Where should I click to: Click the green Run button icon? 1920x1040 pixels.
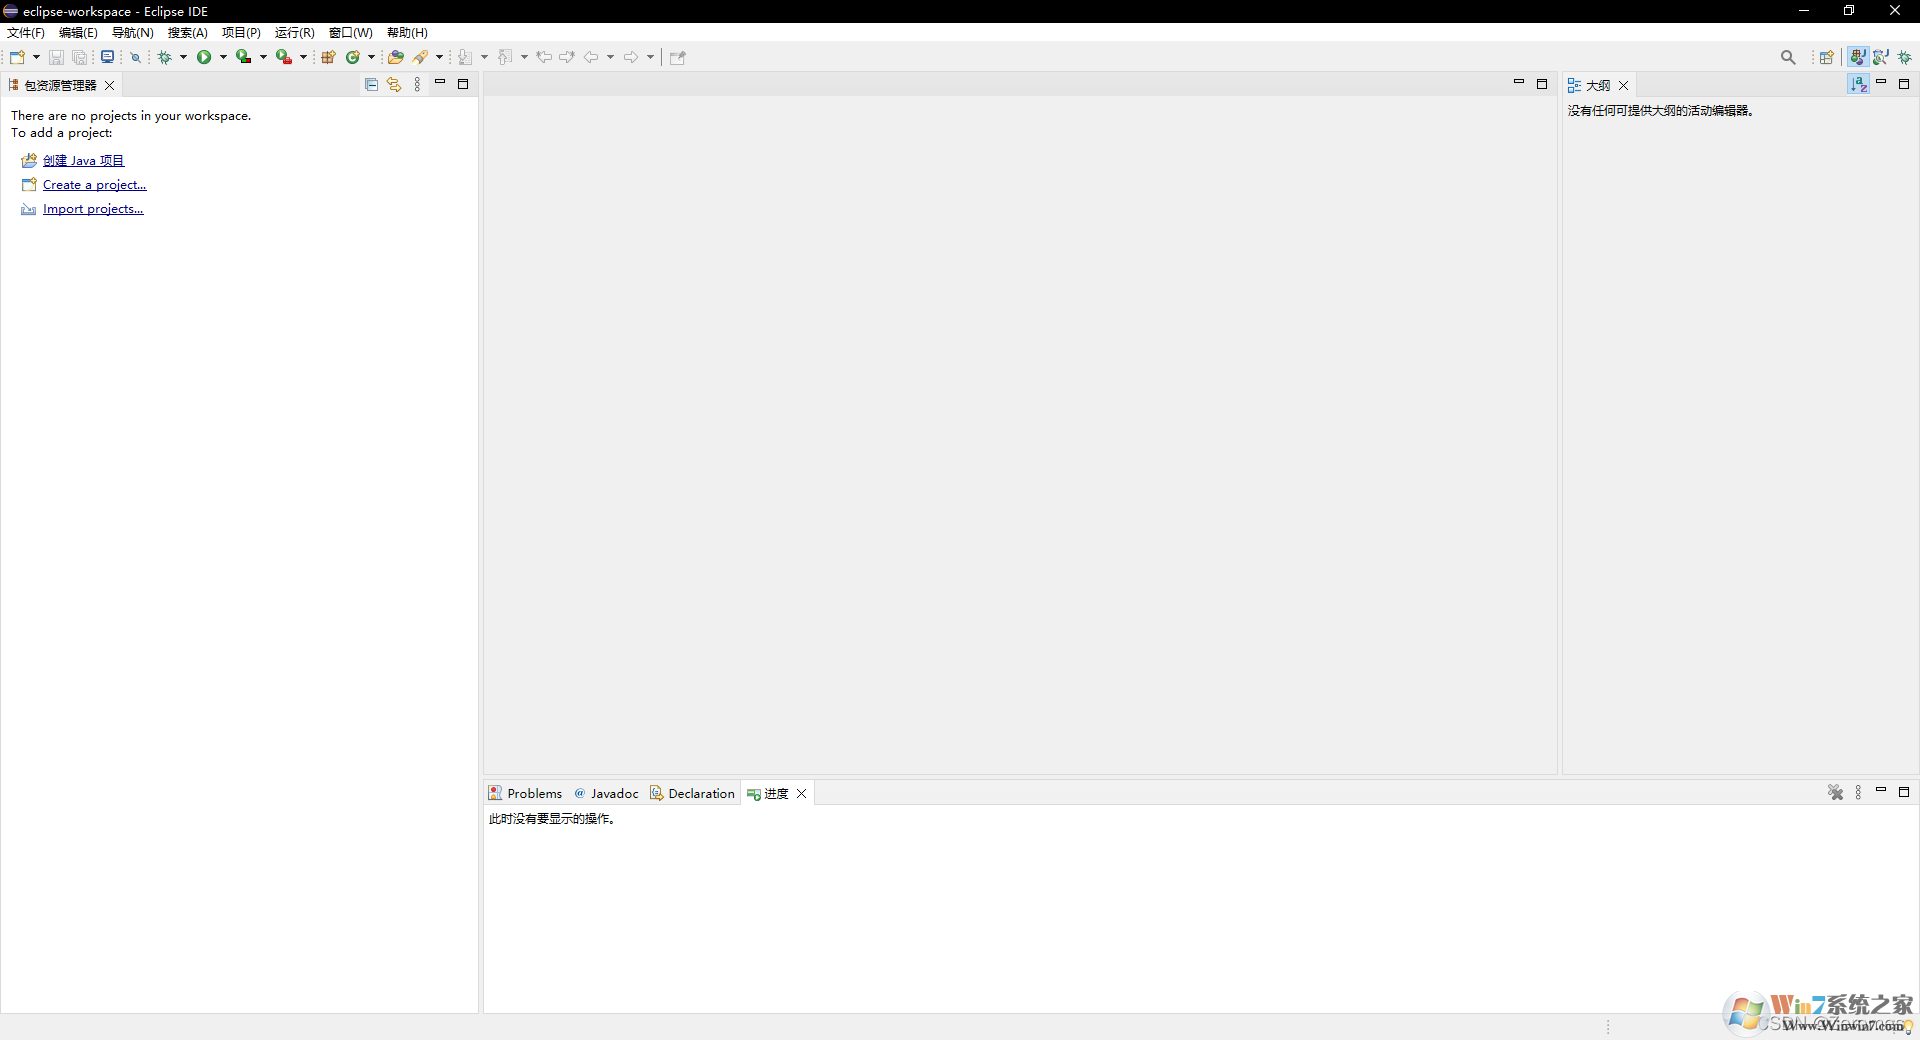(x=204, y=57)
